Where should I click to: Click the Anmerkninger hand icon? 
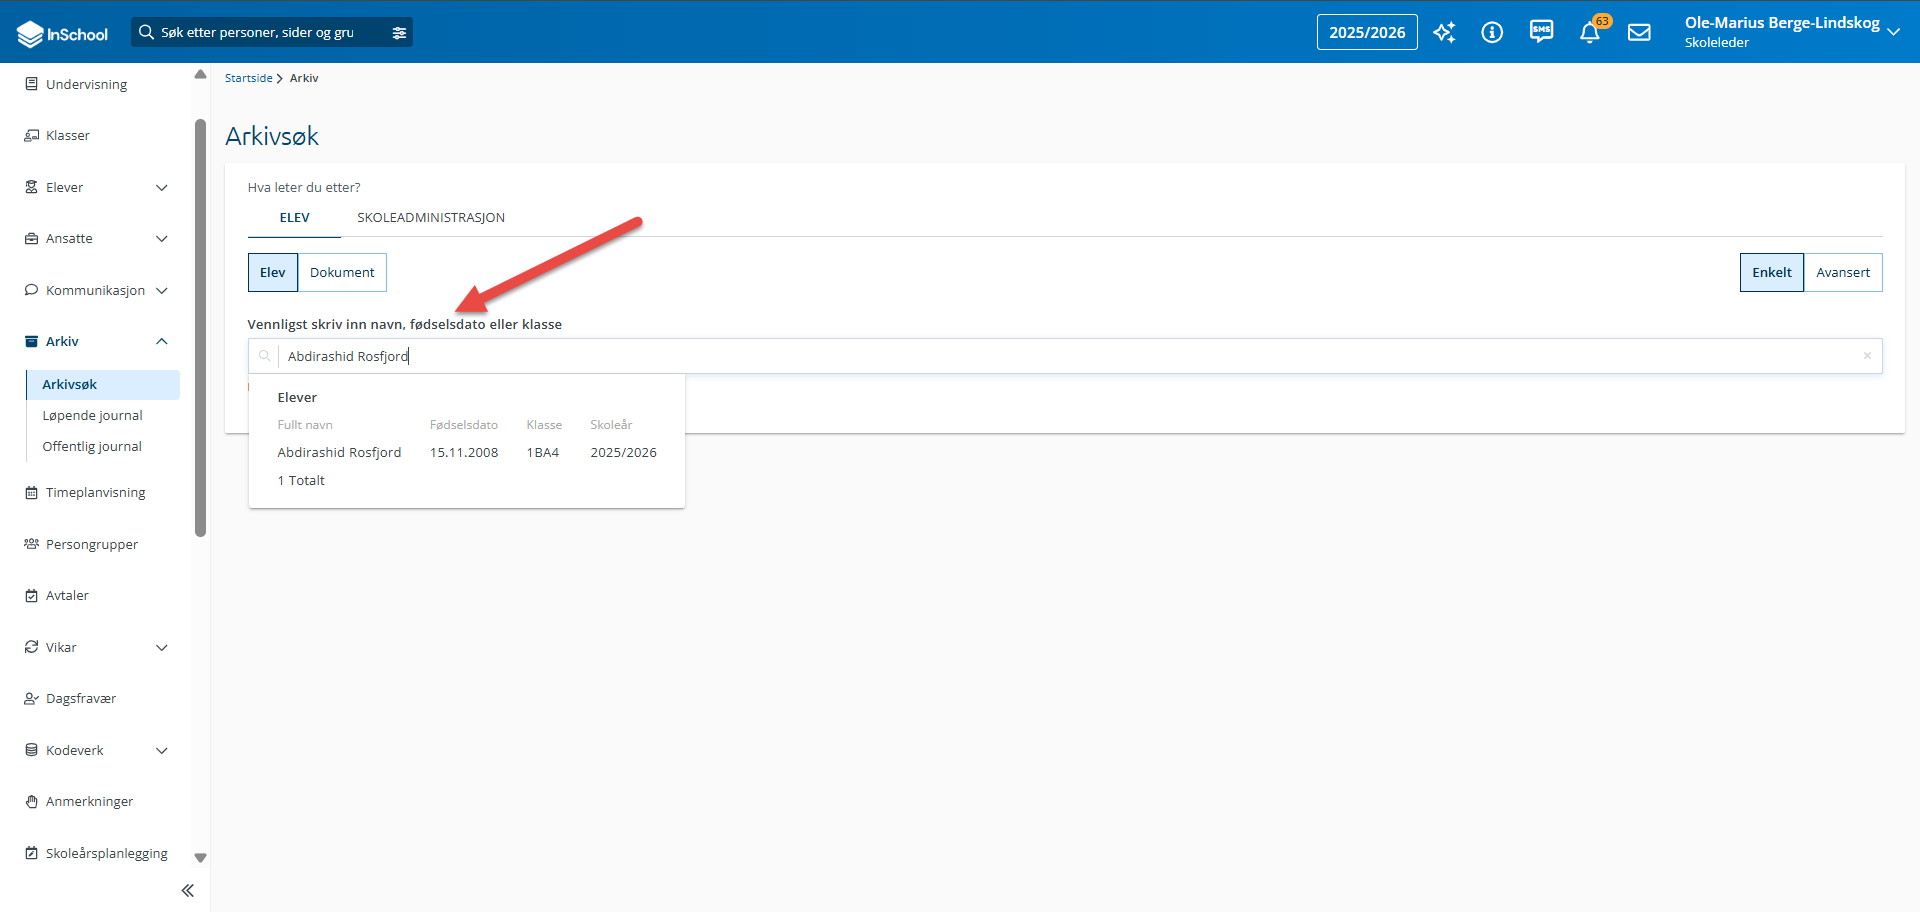click(32, 801)
